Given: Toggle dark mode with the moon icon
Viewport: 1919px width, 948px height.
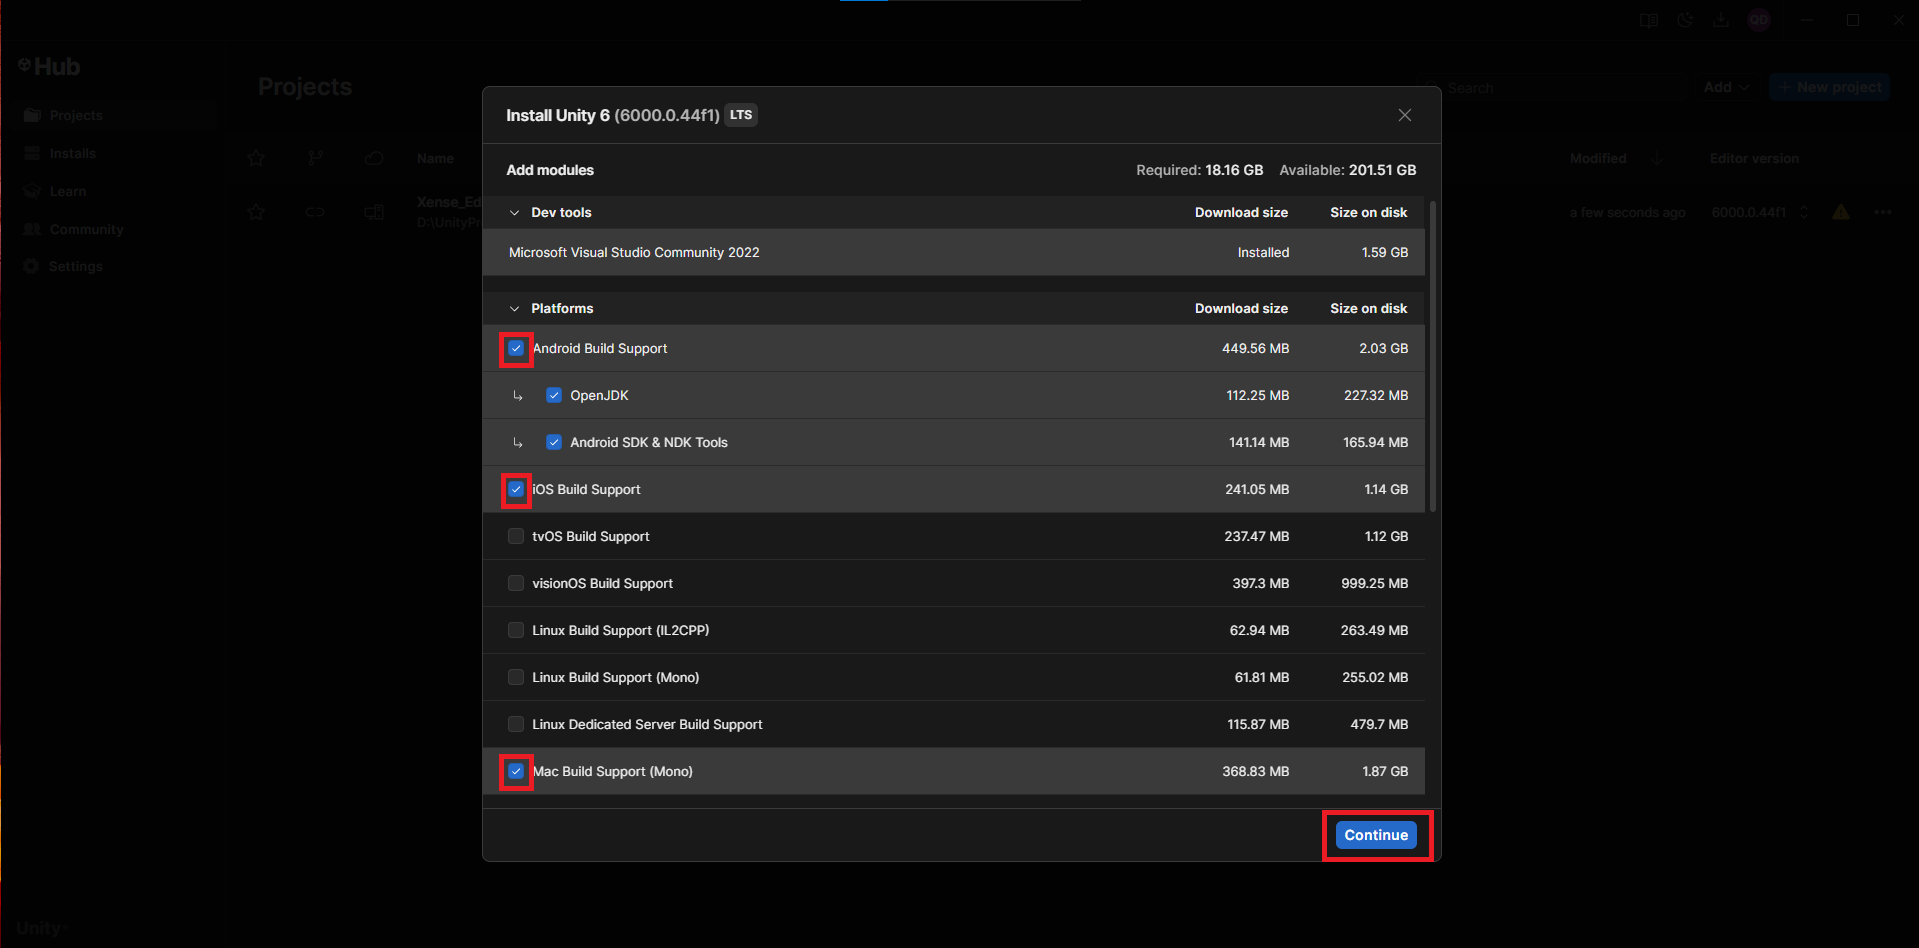Looking at the screenshot, I should (1685, 20).
